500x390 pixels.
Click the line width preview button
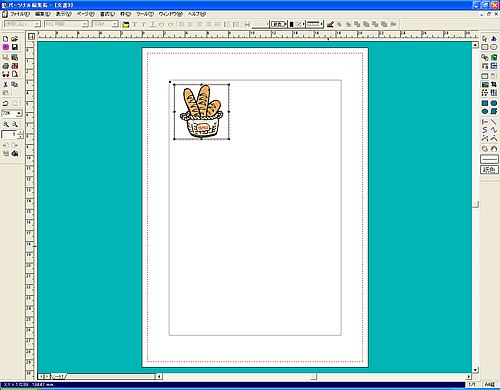point(489,159)
